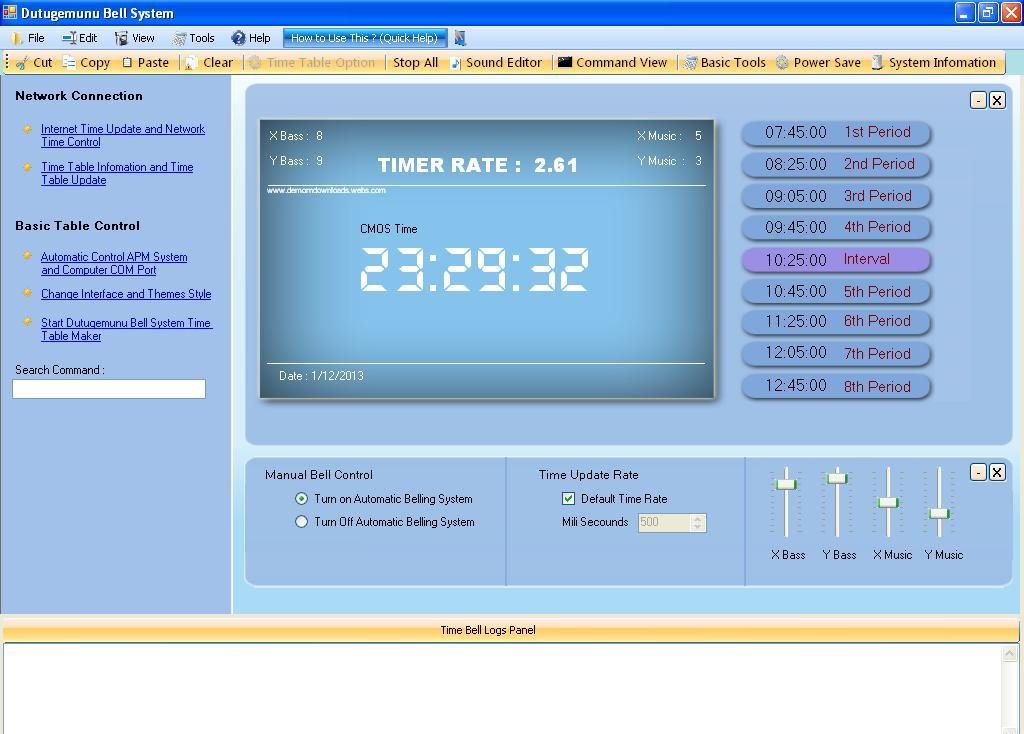The height and width of the screenshot is (734, 1024).
Task: Click the Mili Secounds spinner up arrow
Action: pyautogui.click(x=697, y=519)
